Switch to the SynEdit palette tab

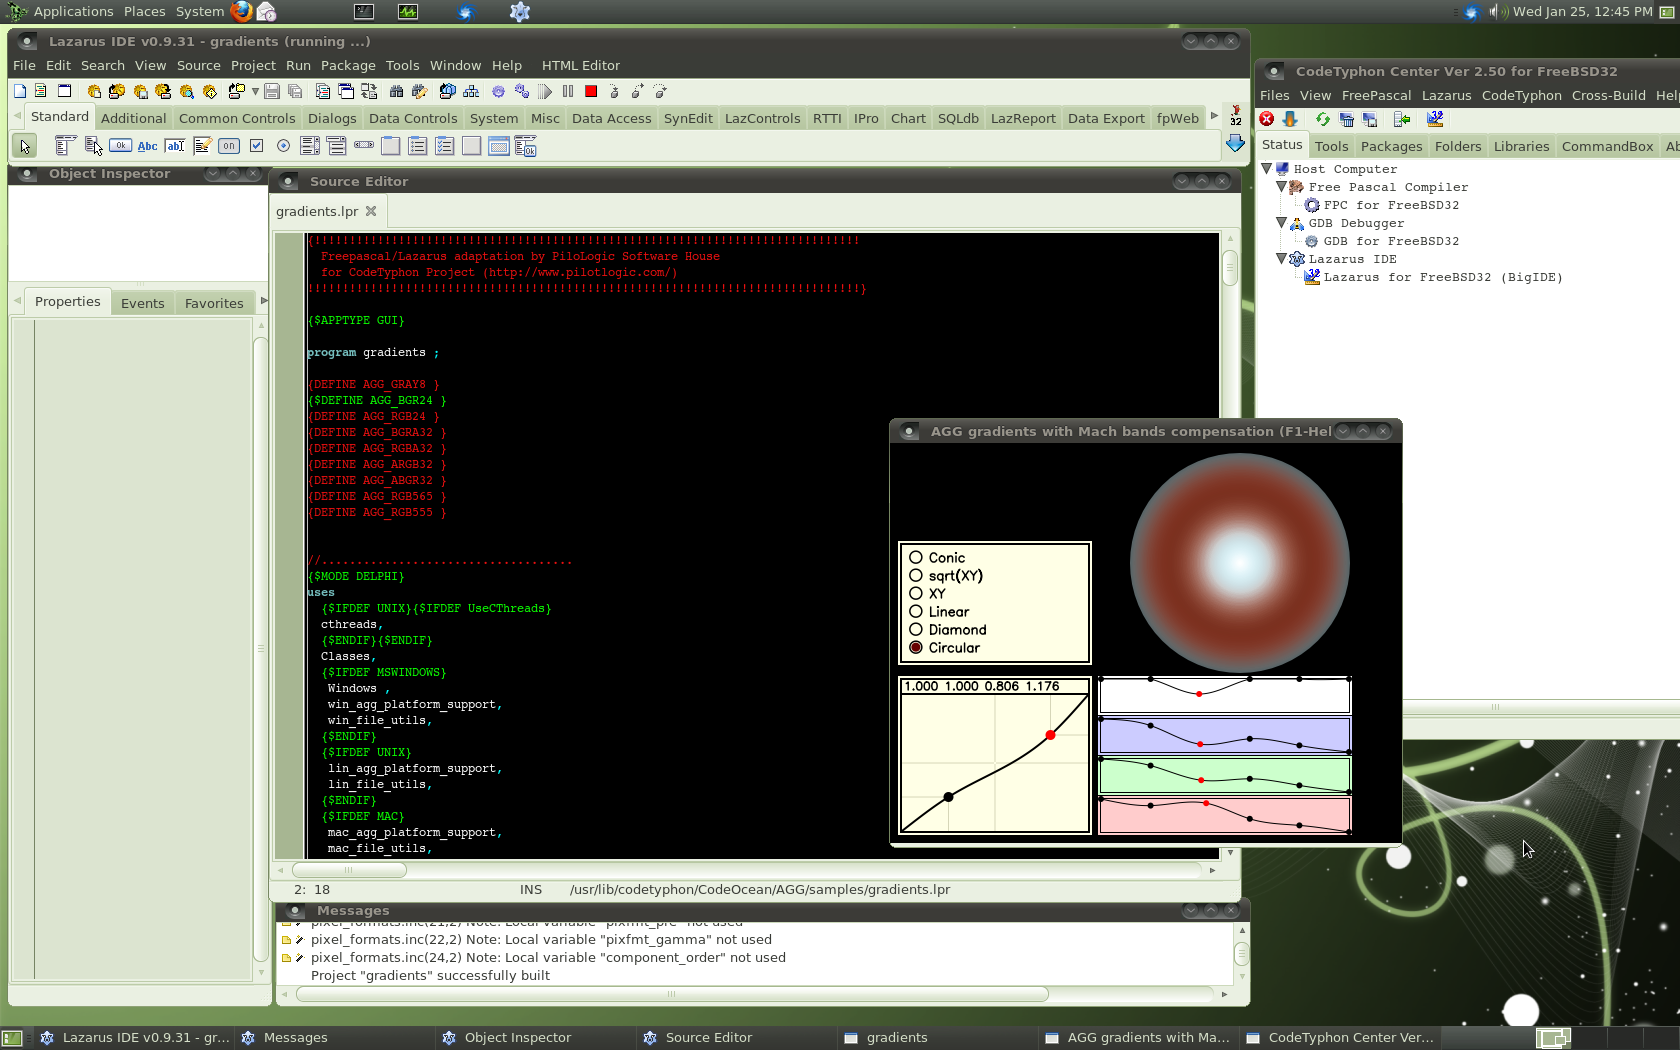click(x=688, y=118)
